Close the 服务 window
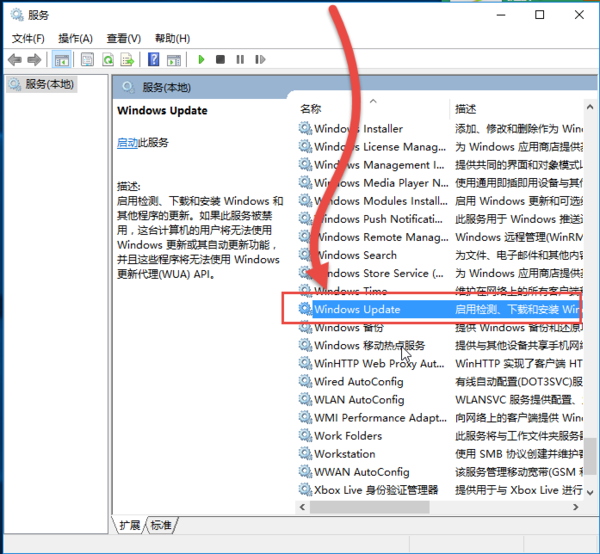This screenshot has height=554, width=600. pyautogui.click(x=579, y=15)
